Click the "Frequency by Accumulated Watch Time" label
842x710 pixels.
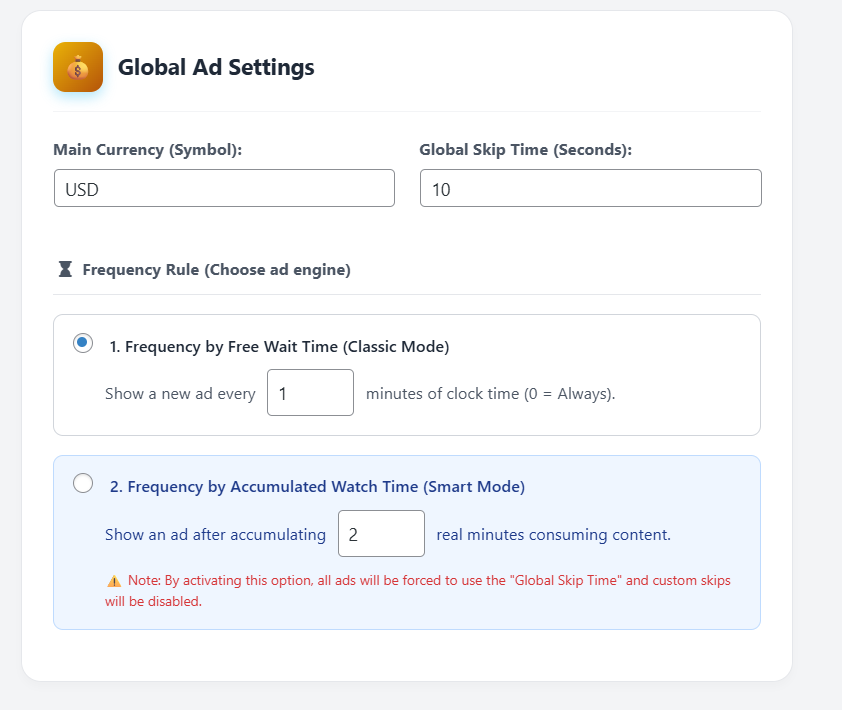pyautogui.click(x=317, y=487)
